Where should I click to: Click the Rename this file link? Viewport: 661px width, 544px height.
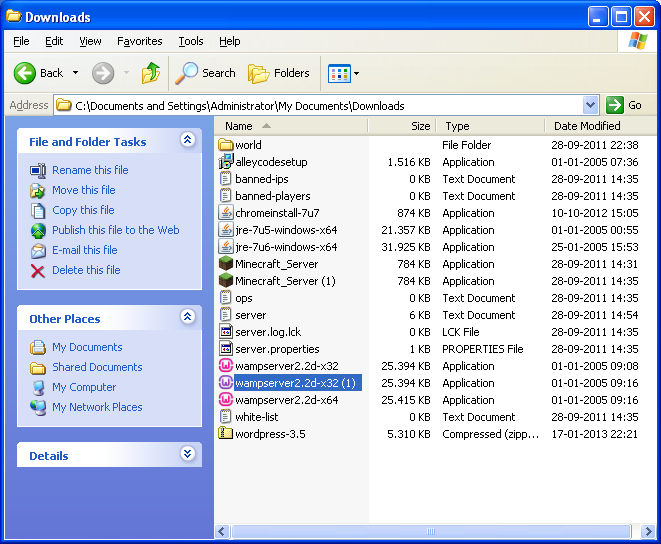pos(90,170)
